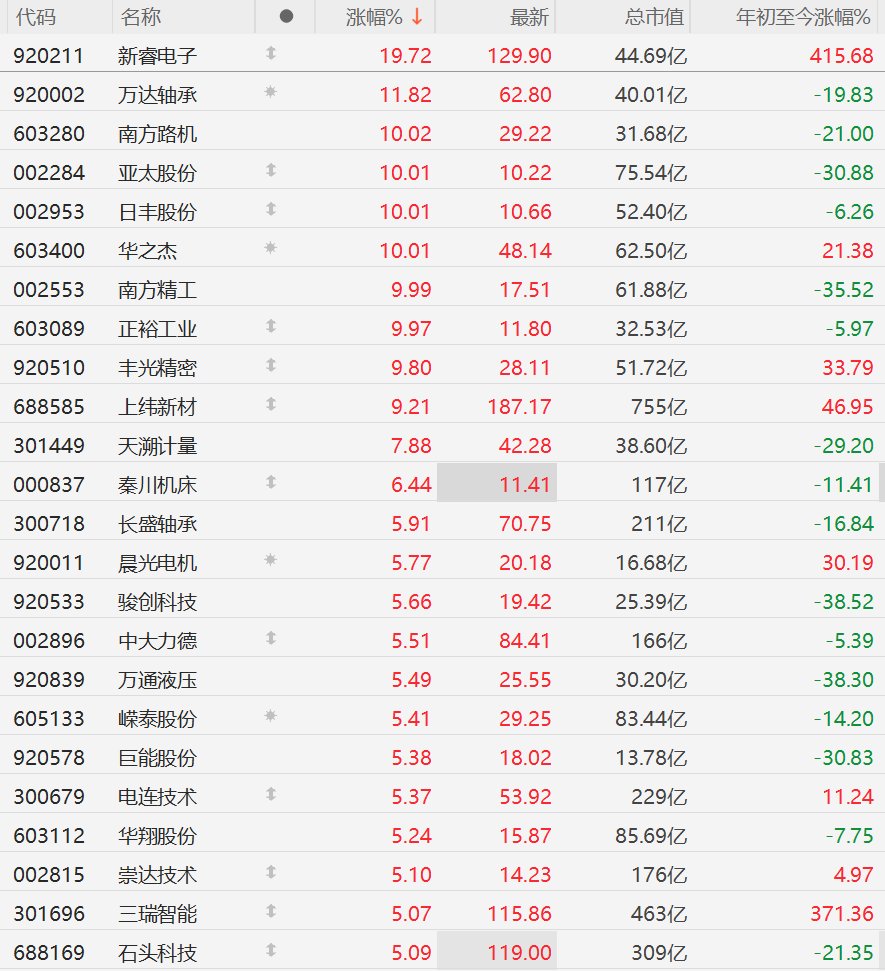Click the marker icon in 正裕工业 row

[271, 327]
